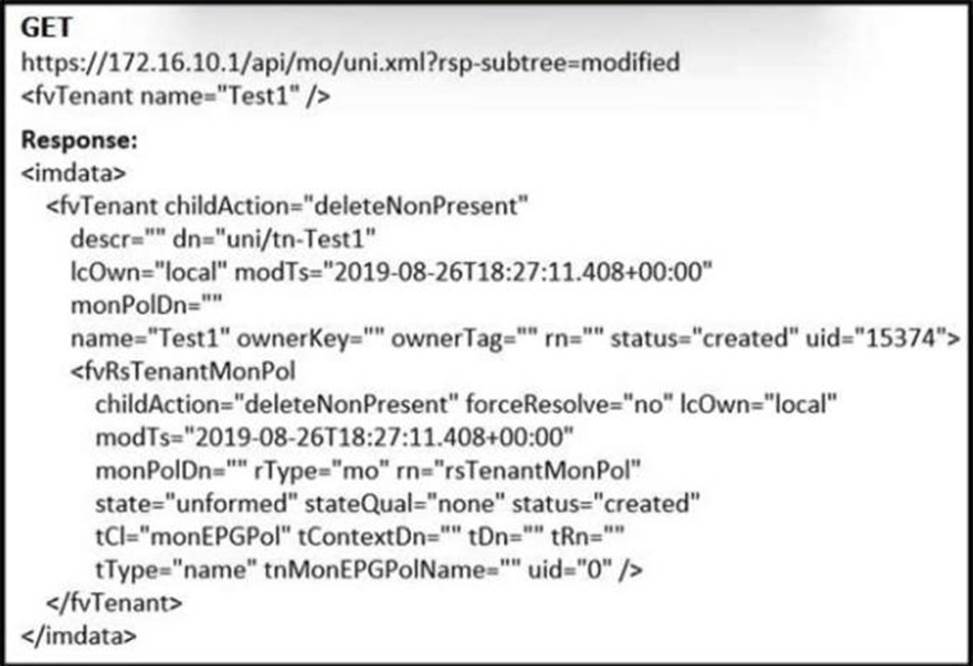Viewport: 973px width, 666px height.
Task: Select the fvTenant childAction line
Action: coord(287,206)
